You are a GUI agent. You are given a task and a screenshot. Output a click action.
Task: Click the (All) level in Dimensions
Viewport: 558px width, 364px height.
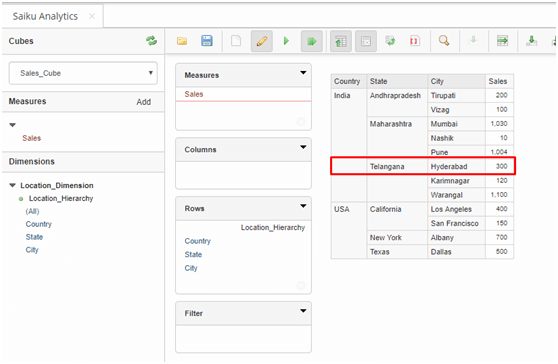[x=32, y=211]
